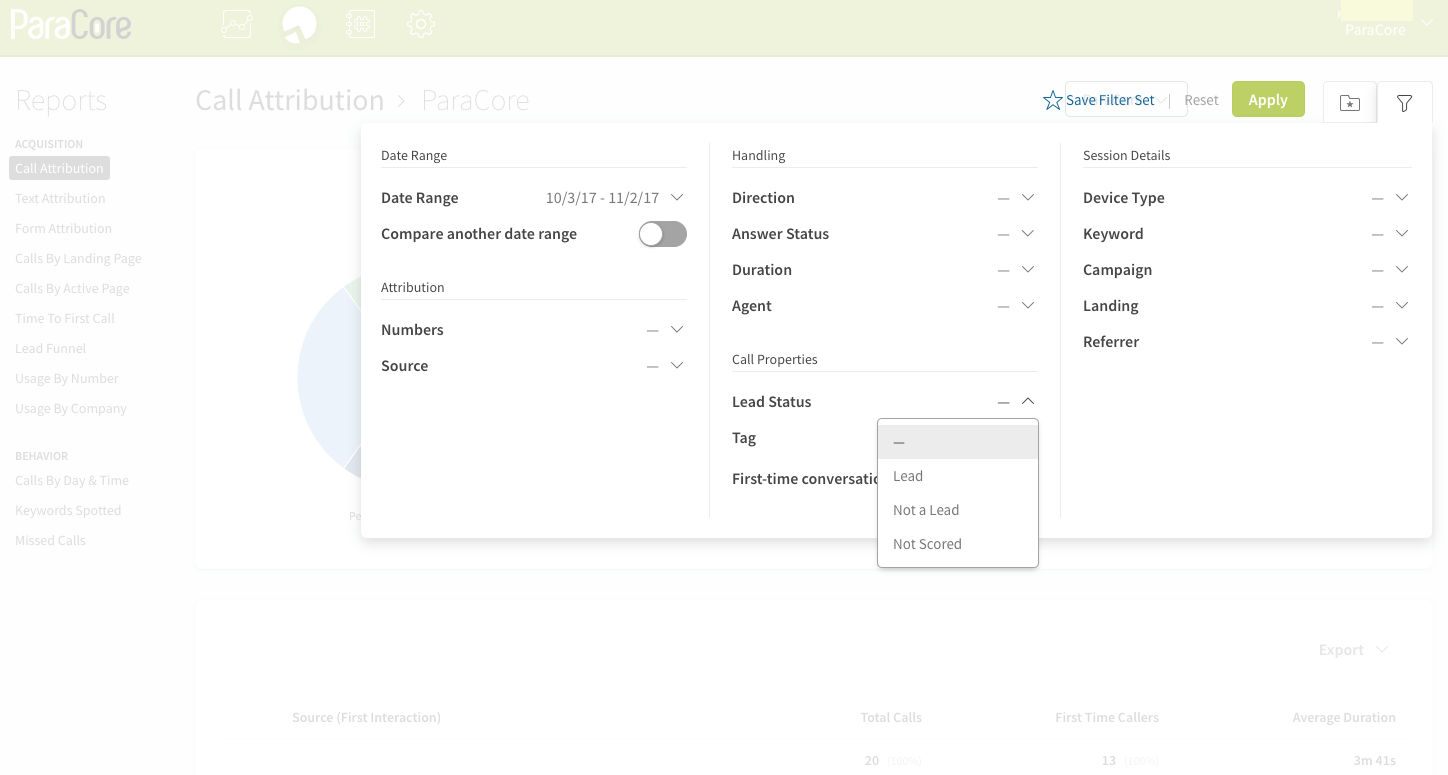Image resolution: width=1448 pixels, height=775 pixels.
Task: Open Call Attribution in sidebar
Action: tap(59, 168)
